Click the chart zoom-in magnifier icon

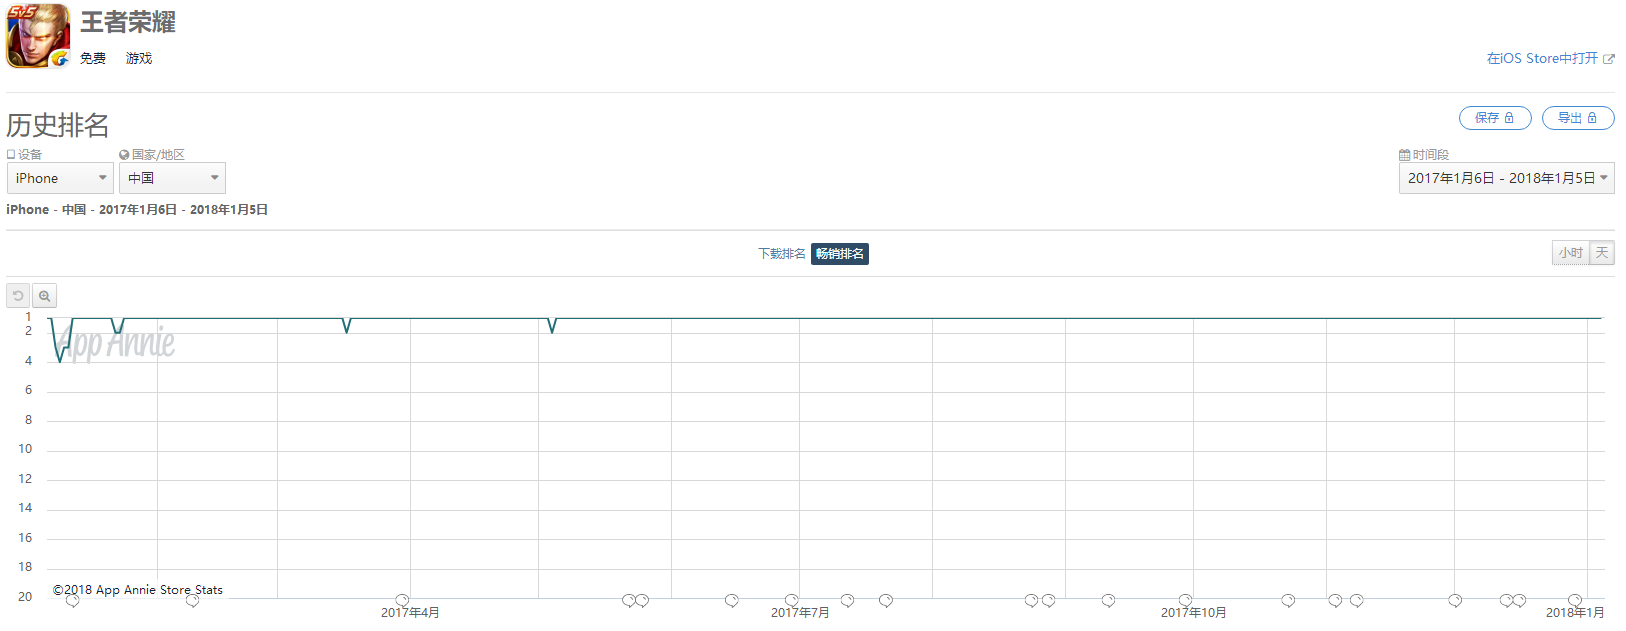pos(44,296)
